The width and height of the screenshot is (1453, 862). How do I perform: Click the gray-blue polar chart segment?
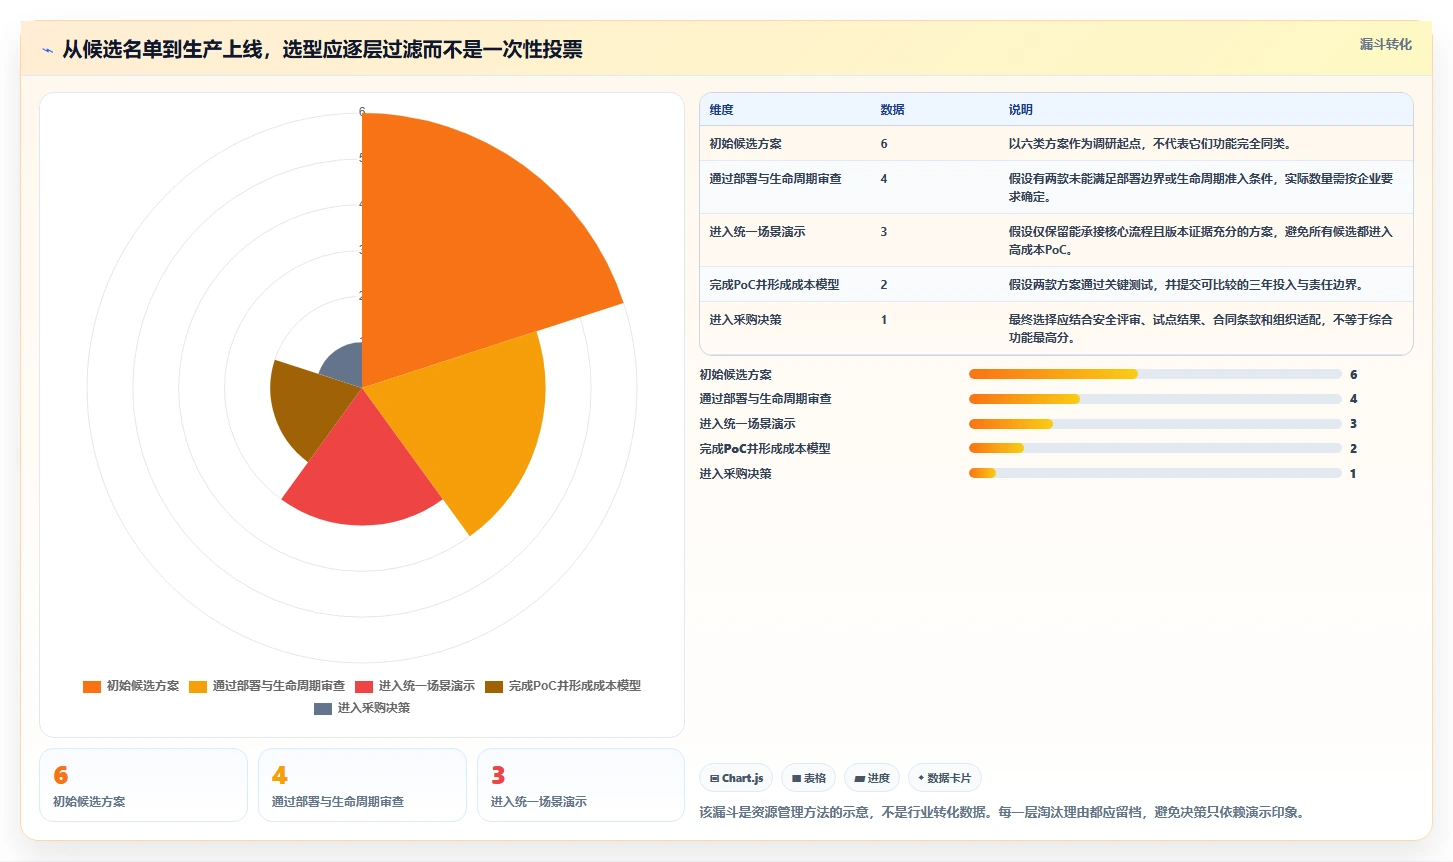tap(345, 366)
